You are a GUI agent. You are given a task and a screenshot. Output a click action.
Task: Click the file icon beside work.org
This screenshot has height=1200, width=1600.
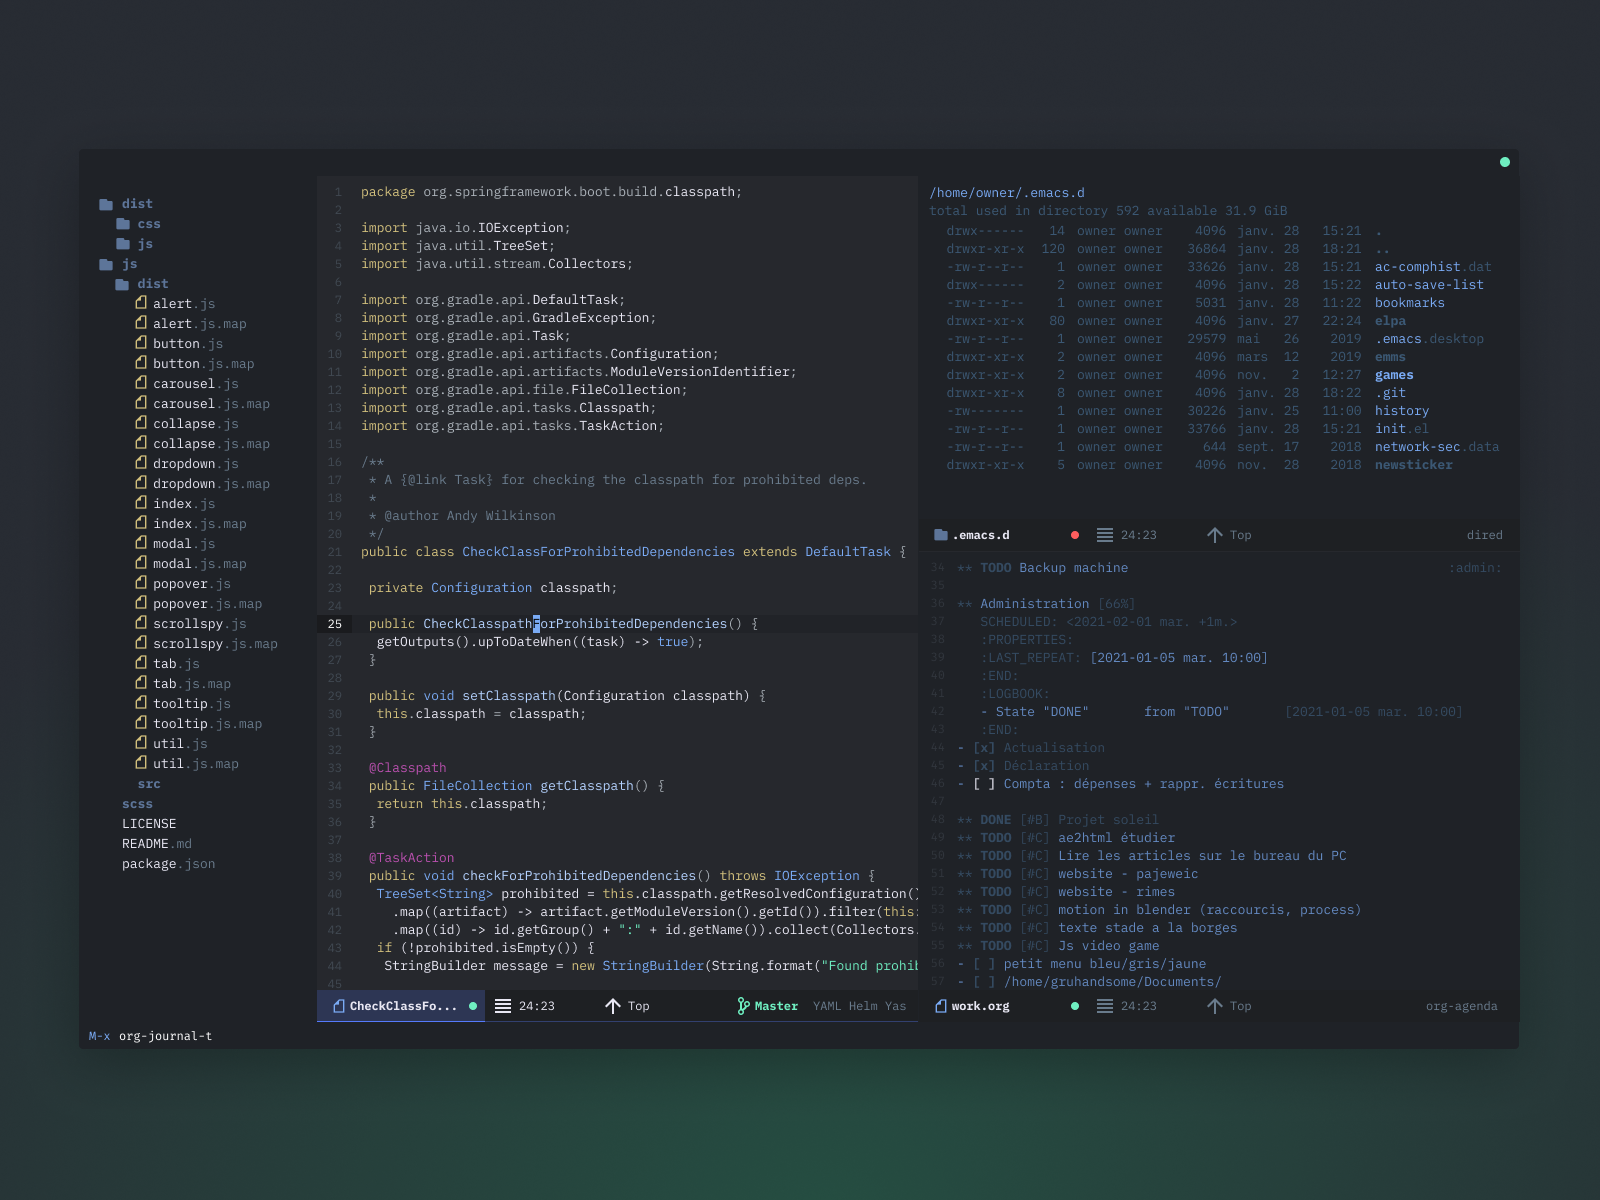(940, 1006)
